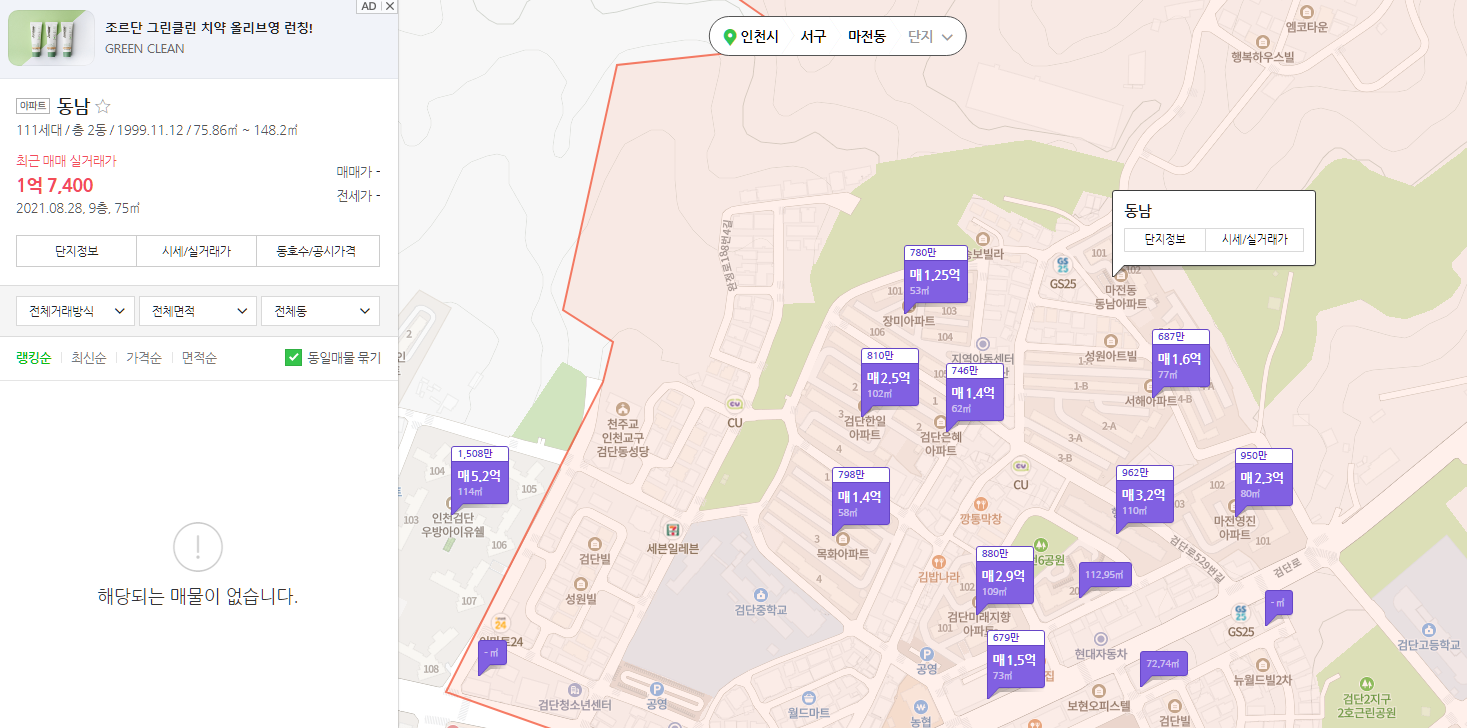Viewport: 1467px width, 728px height.
Task: Click the 매 5.2억 price marker on the map
Action: click(x=480, y=477)
